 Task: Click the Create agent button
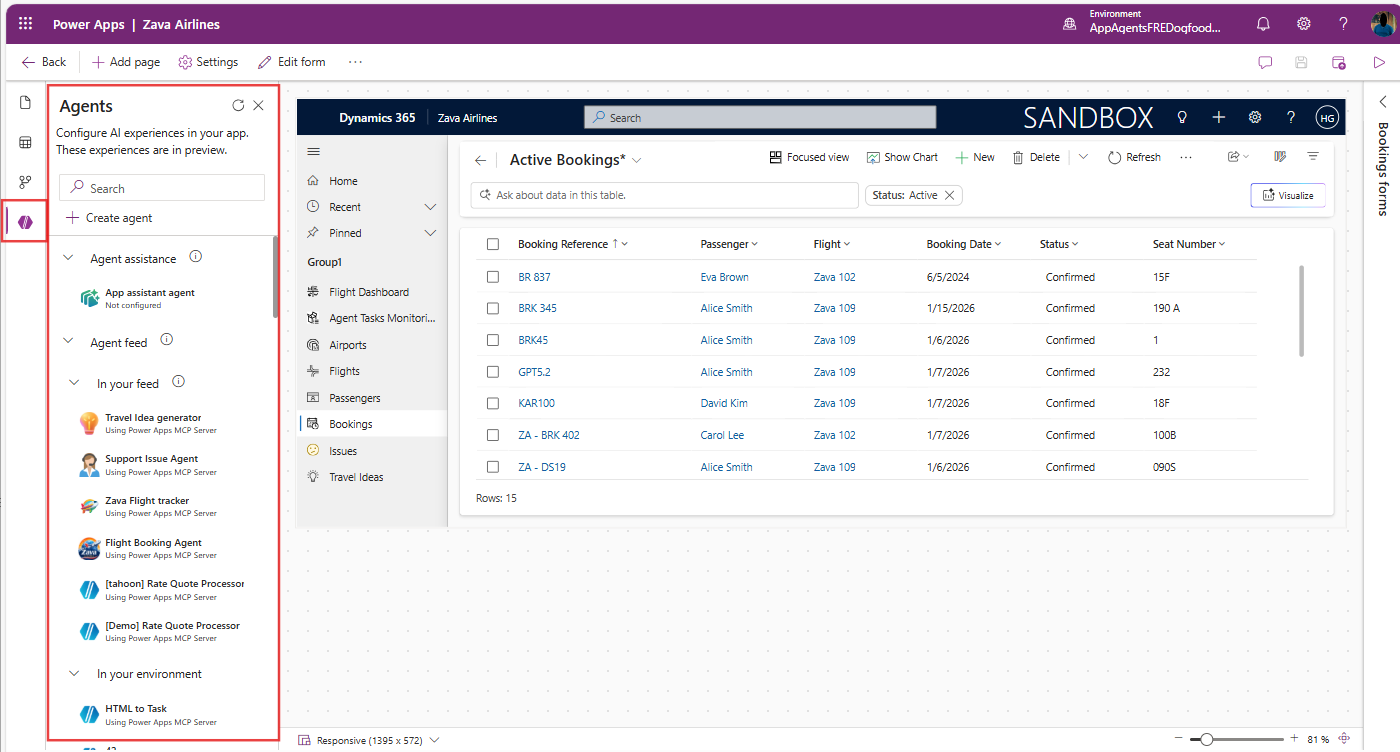[x=112, y=217]
